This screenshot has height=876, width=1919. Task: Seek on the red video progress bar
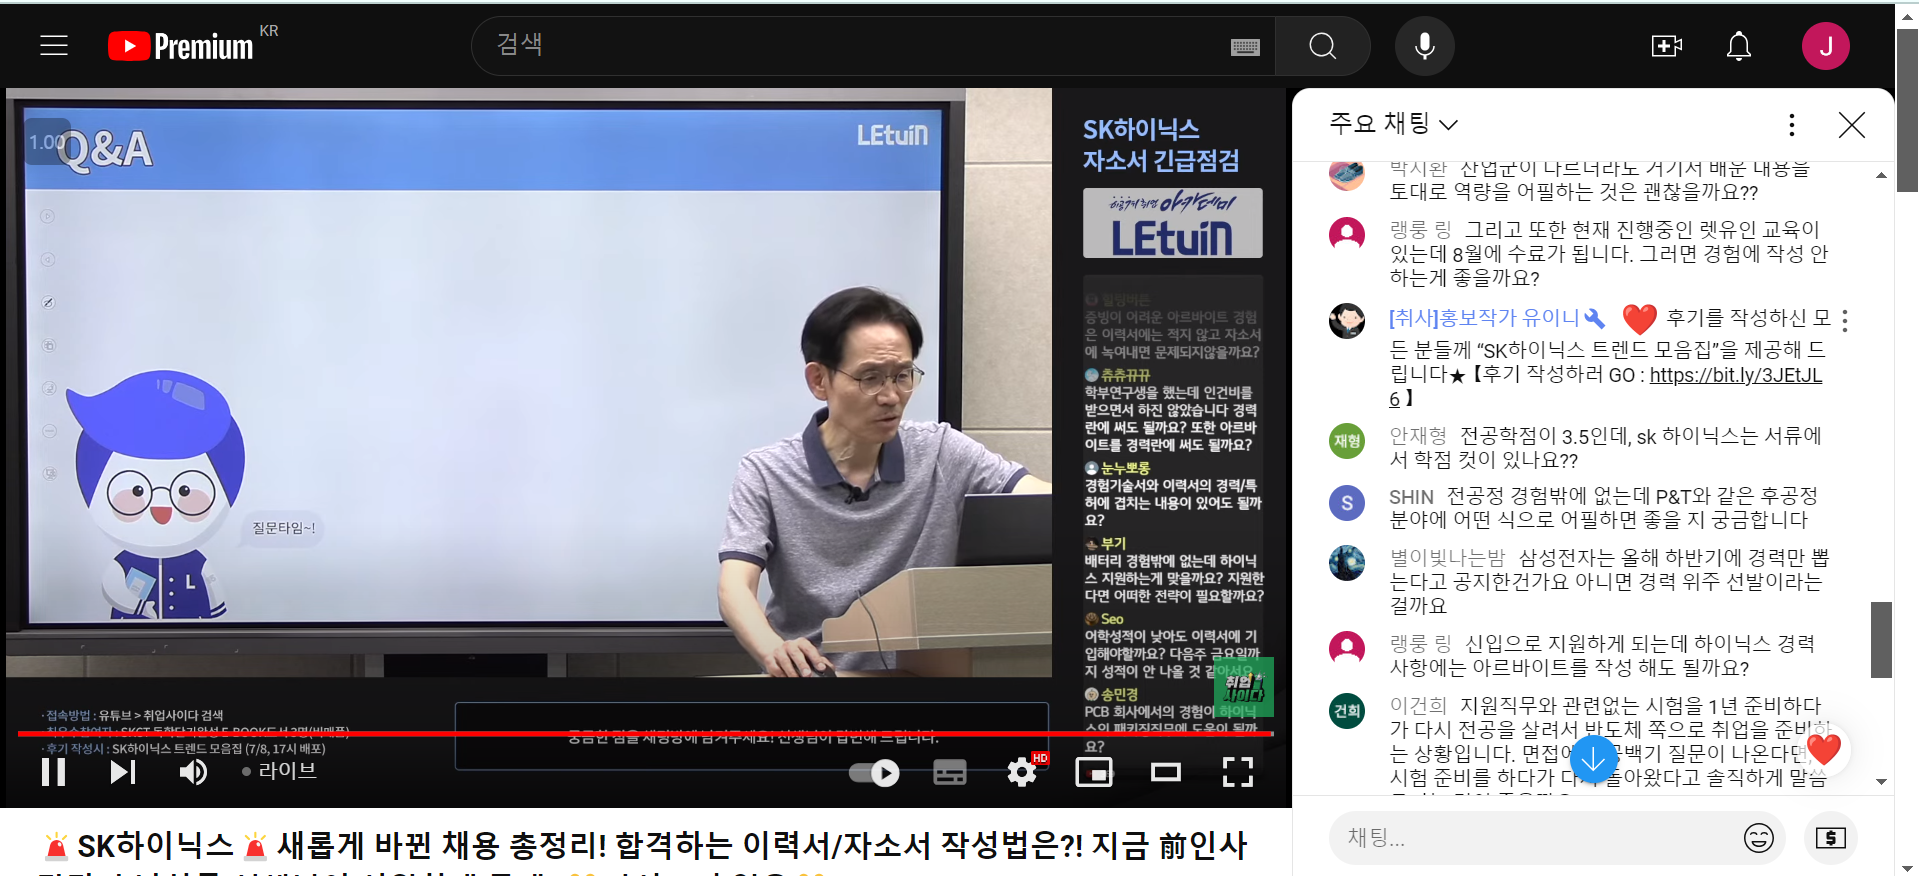point(645,734)
